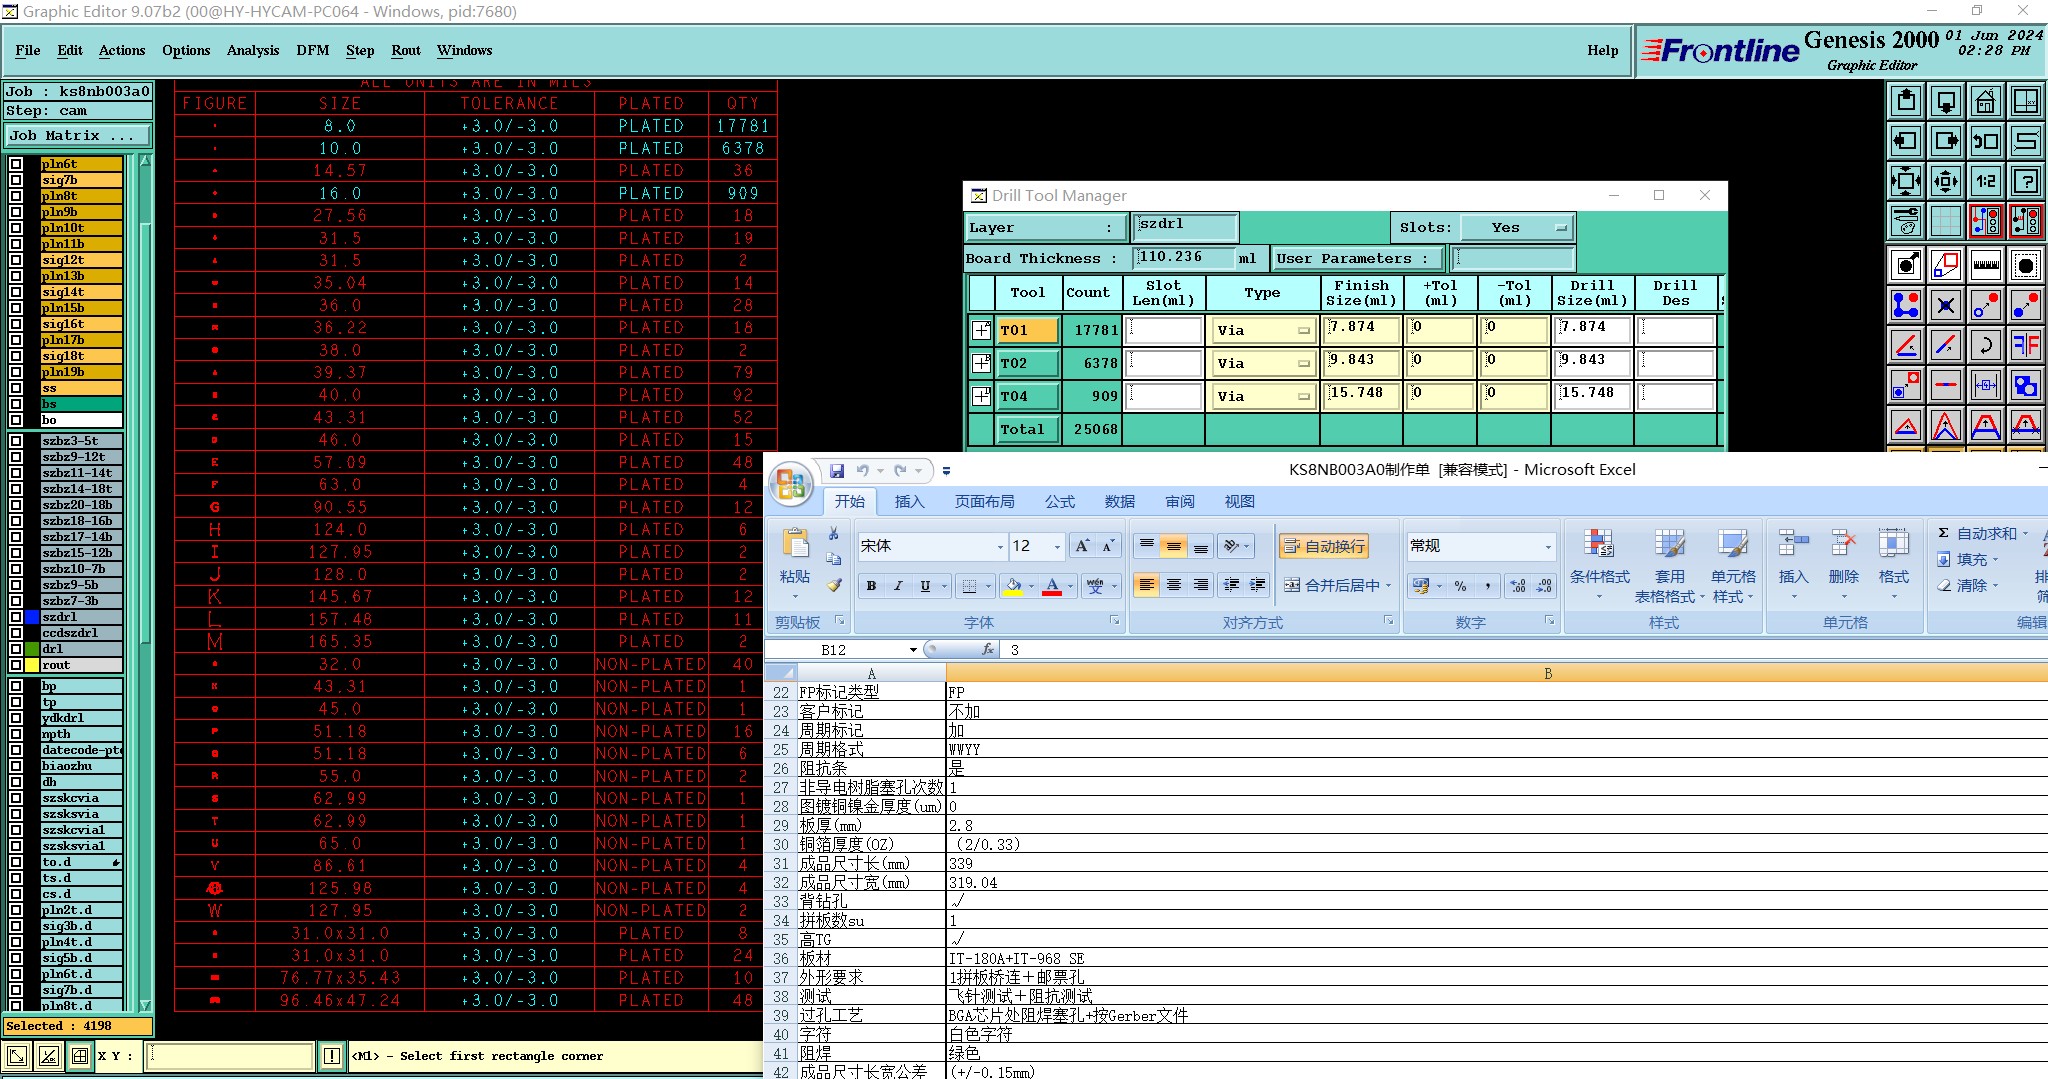Screen dimensions: 2048x1079
Task: Click the black X delete feature icon
Action: pyautogui.click(x=1945, y=305)
